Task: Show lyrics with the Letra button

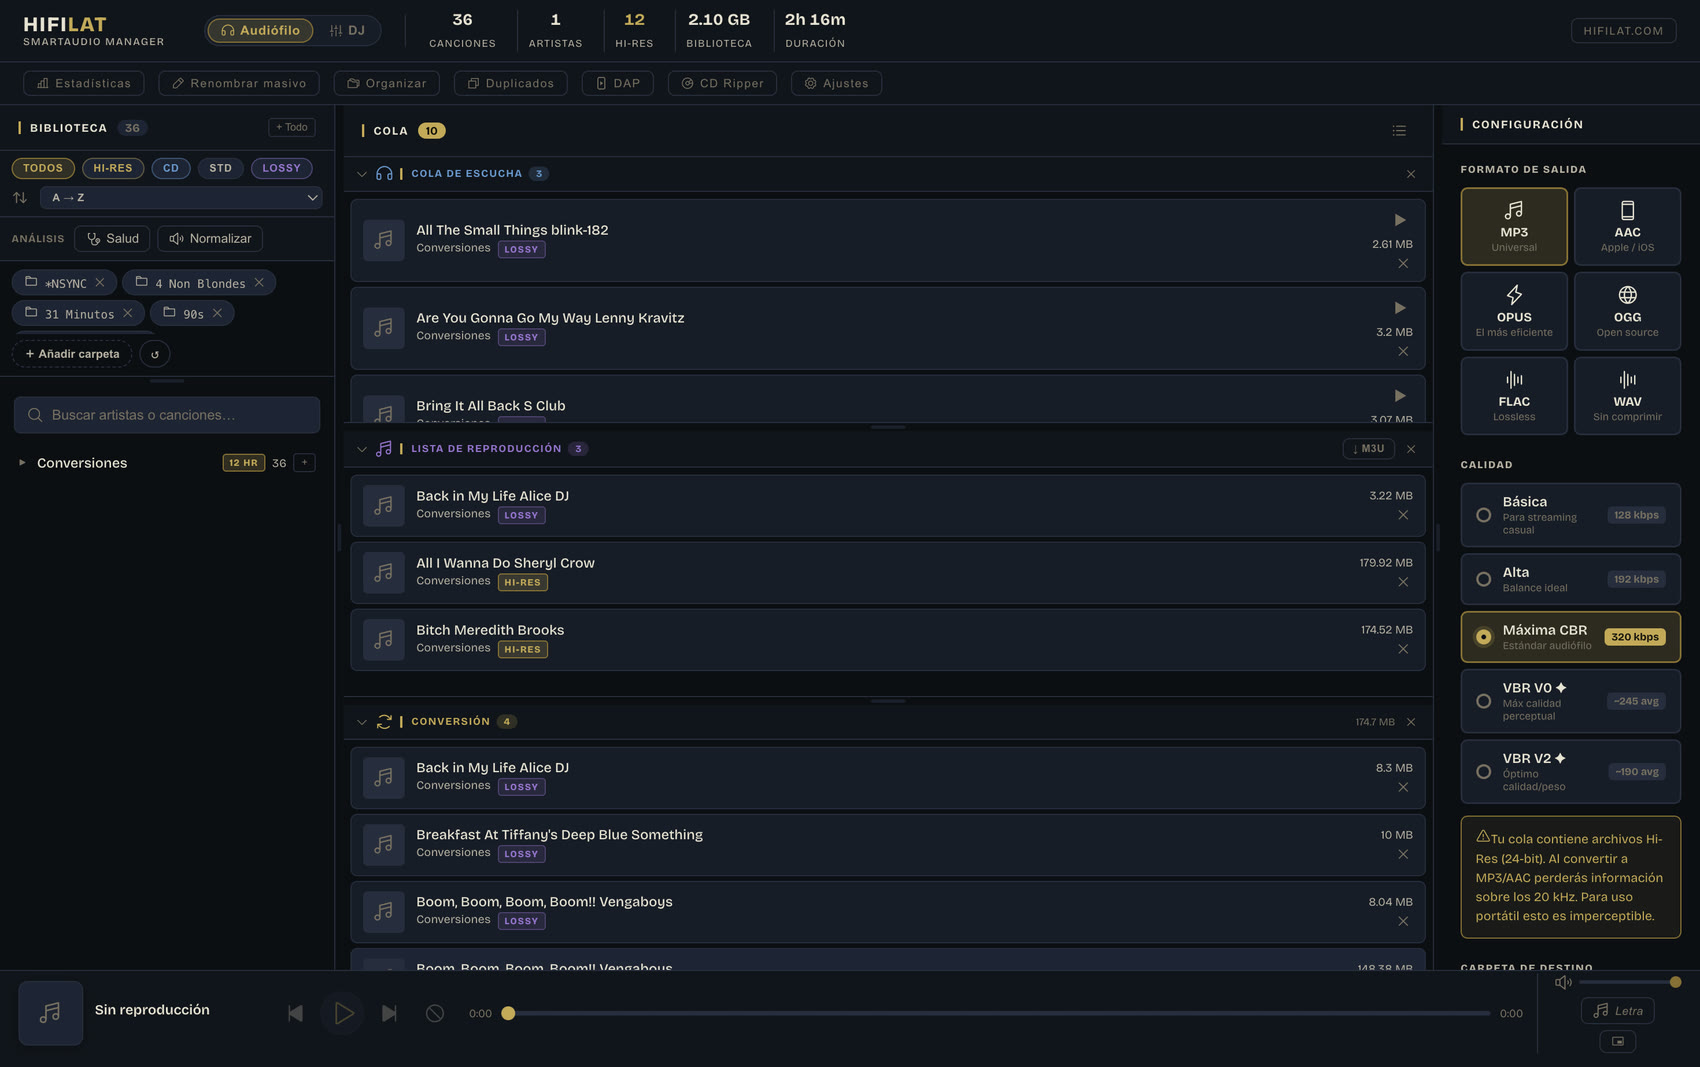Action: [x=1618, y=1011]
